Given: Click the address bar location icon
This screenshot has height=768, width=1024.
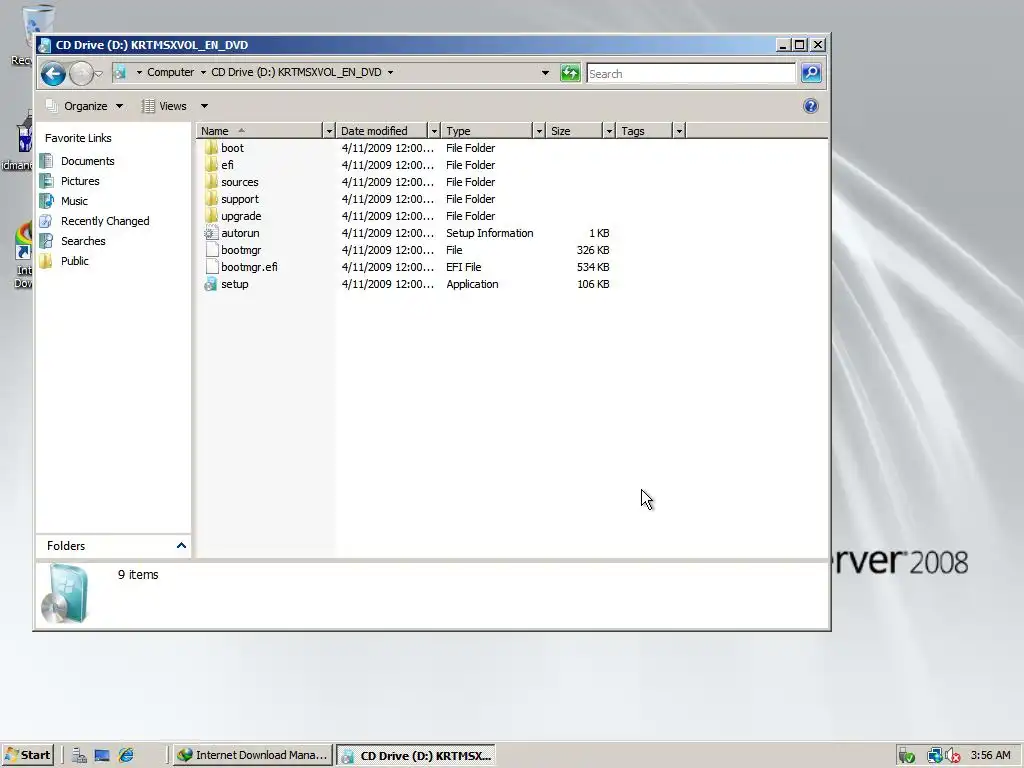Looking at the screenshot, I should [x=120, y=72].
